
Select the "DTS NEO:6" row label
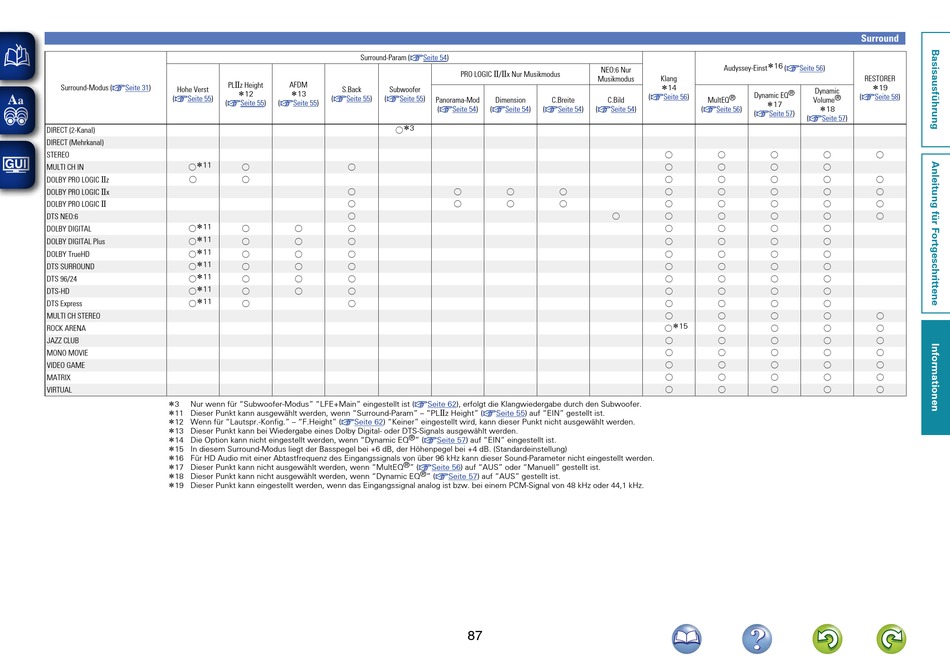point(62,216)
